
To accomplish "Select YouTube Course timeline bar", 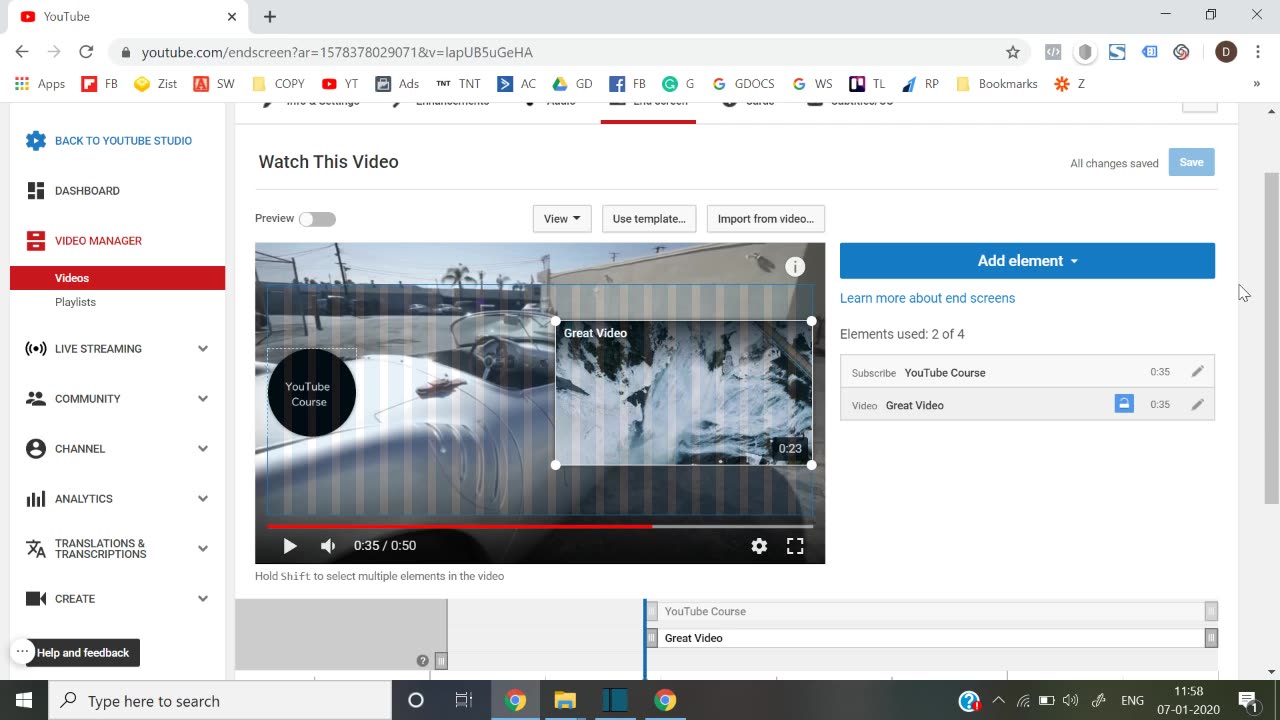I will [x=931, y=611].
